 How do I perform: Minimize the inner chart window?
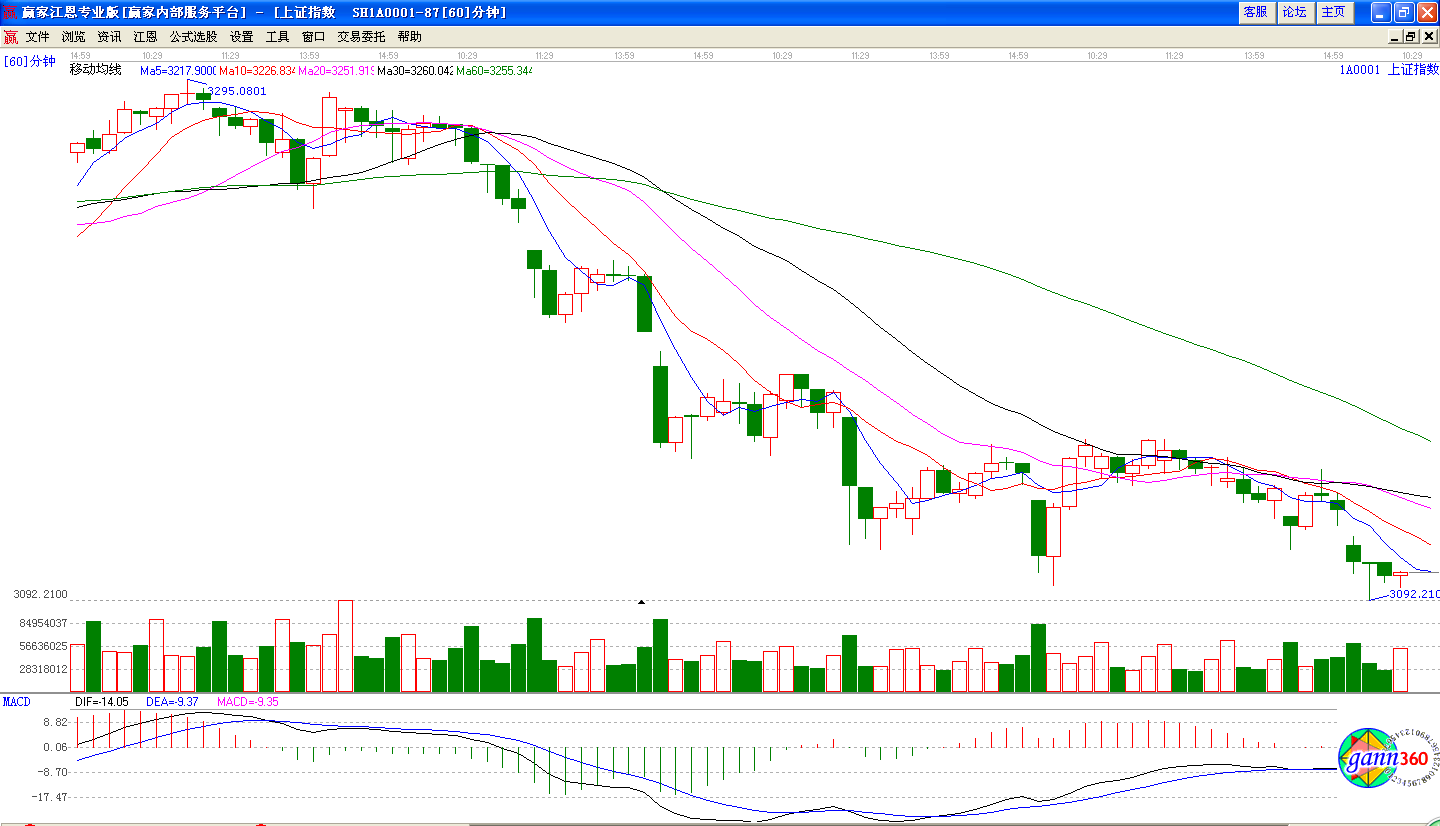point(1396,37)
